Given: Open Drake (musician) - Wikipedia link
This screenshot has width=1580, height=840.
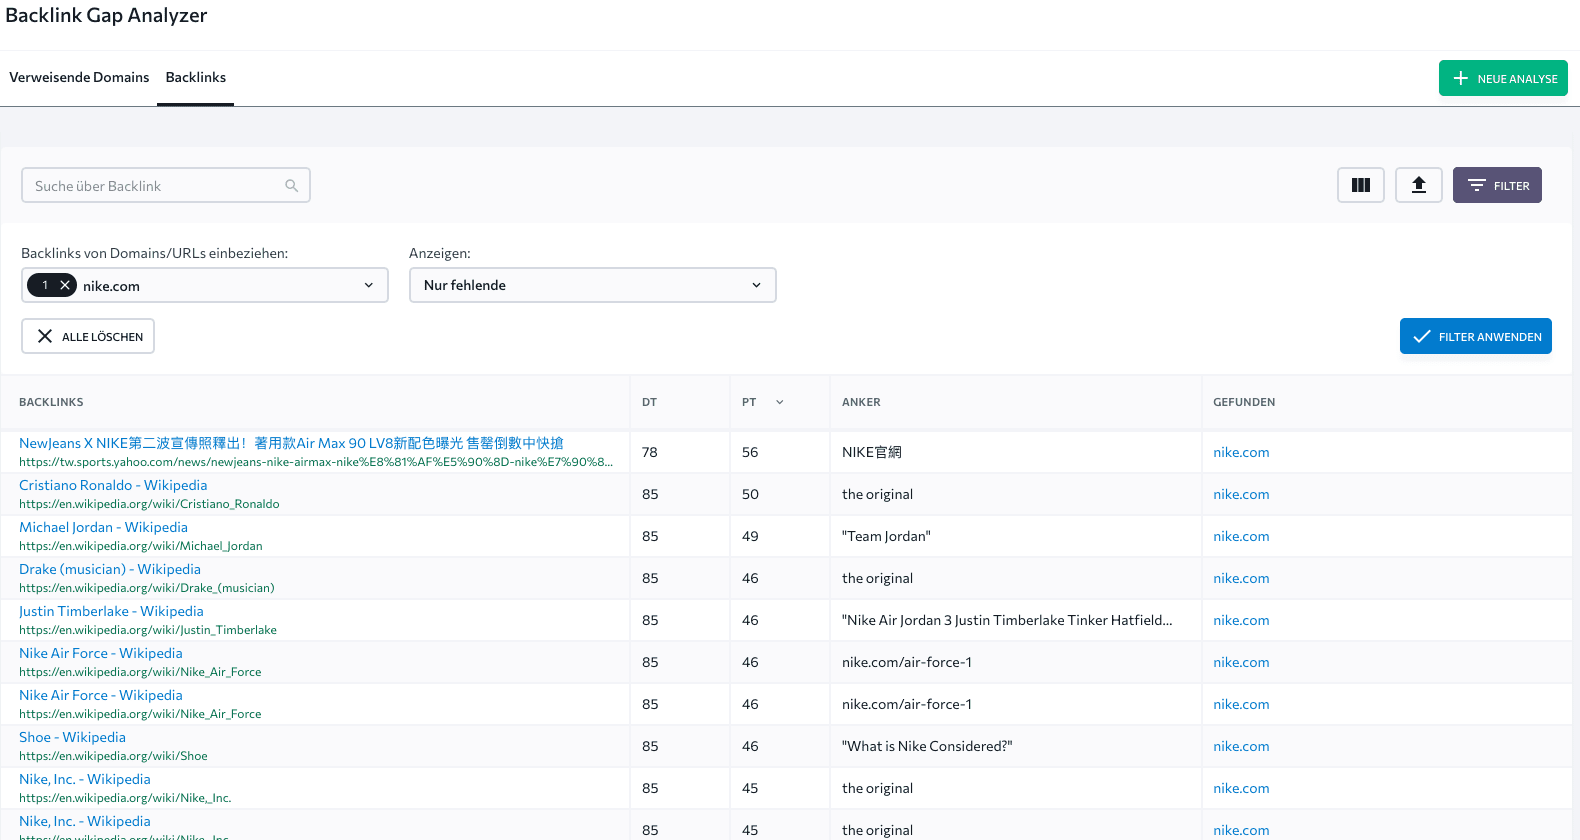Looking at the screenshot, I should [110, 569].
